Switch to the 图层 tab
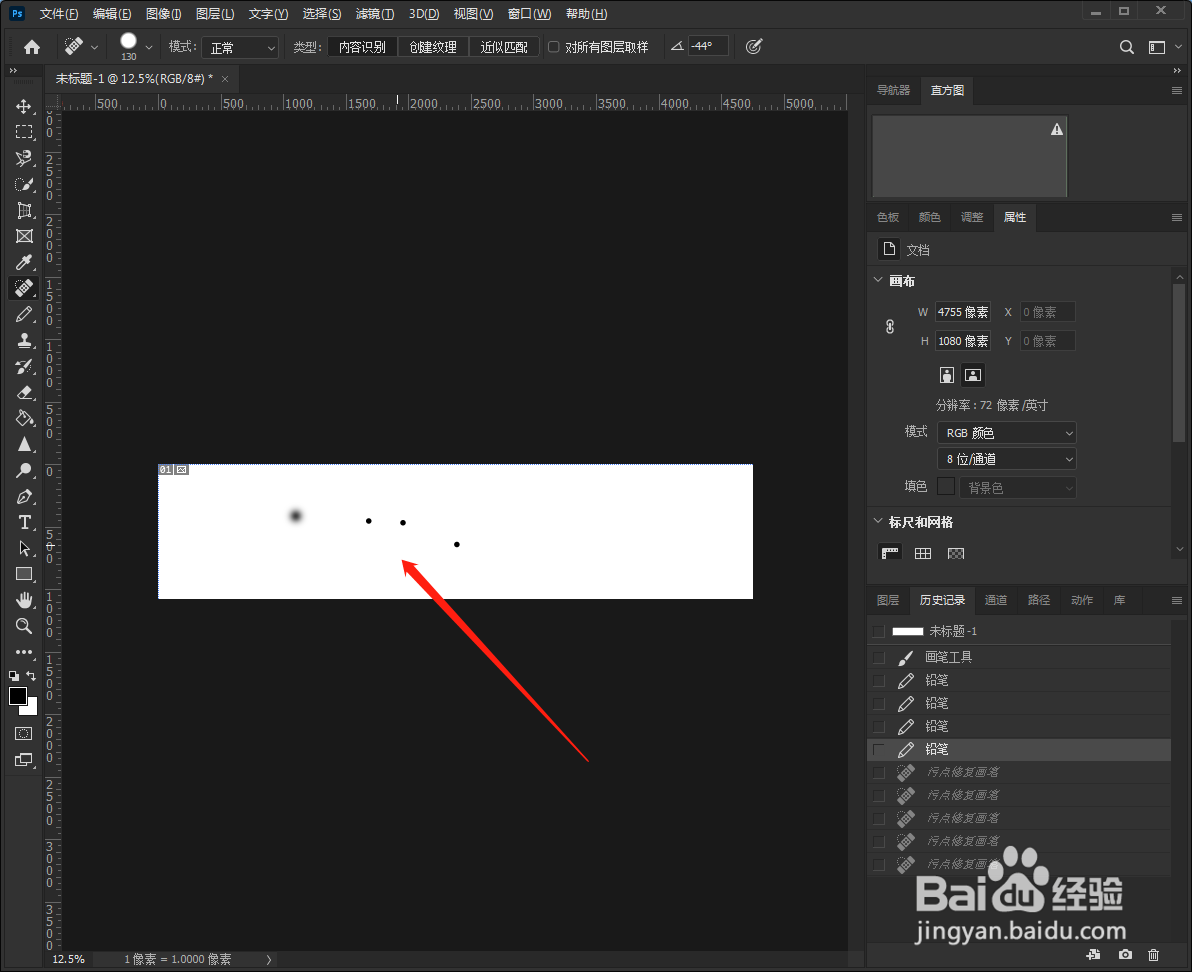Viewport: 1192px width, 972px height. (x=888, y=600)
